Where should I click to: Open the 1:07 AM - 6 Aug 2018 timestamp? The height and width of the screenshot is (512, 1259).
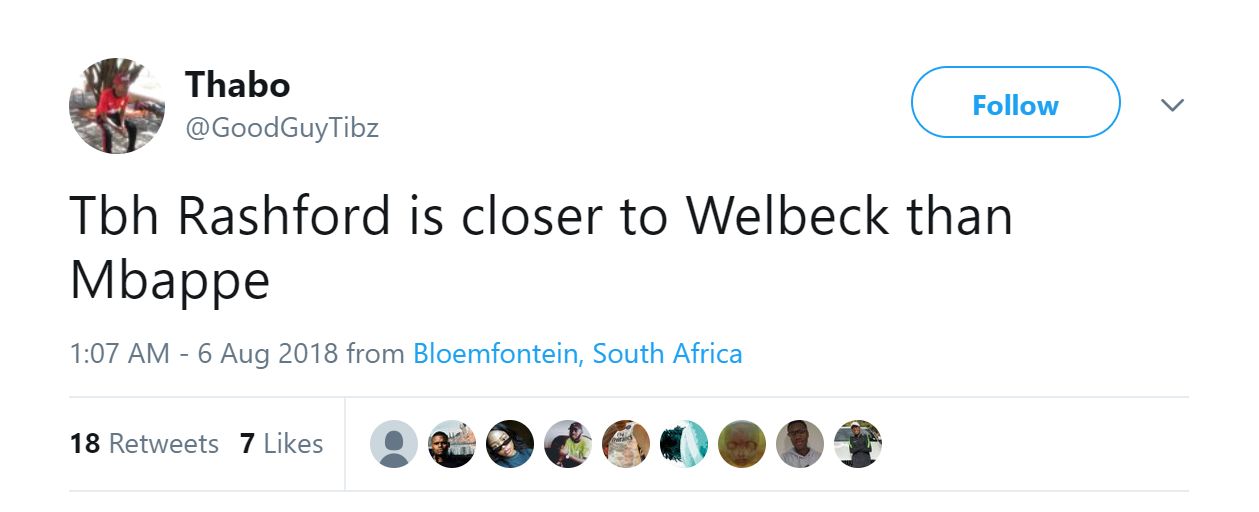point(203,353)
